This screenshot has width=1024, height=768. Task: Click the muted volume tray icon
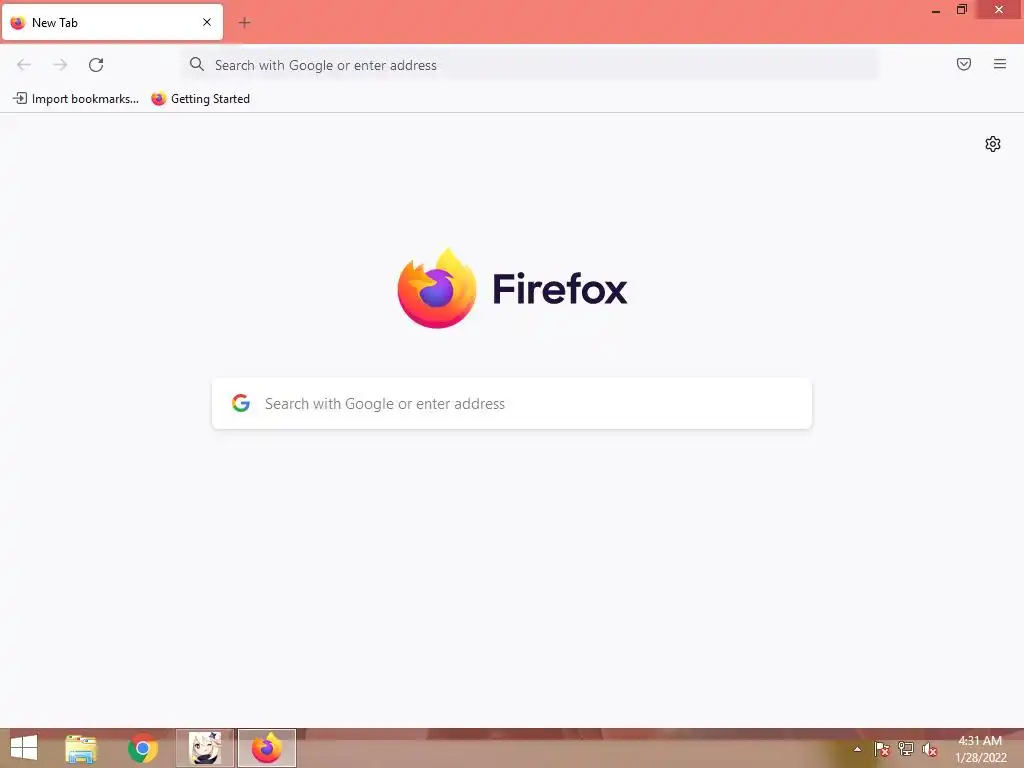coord(930,749)
